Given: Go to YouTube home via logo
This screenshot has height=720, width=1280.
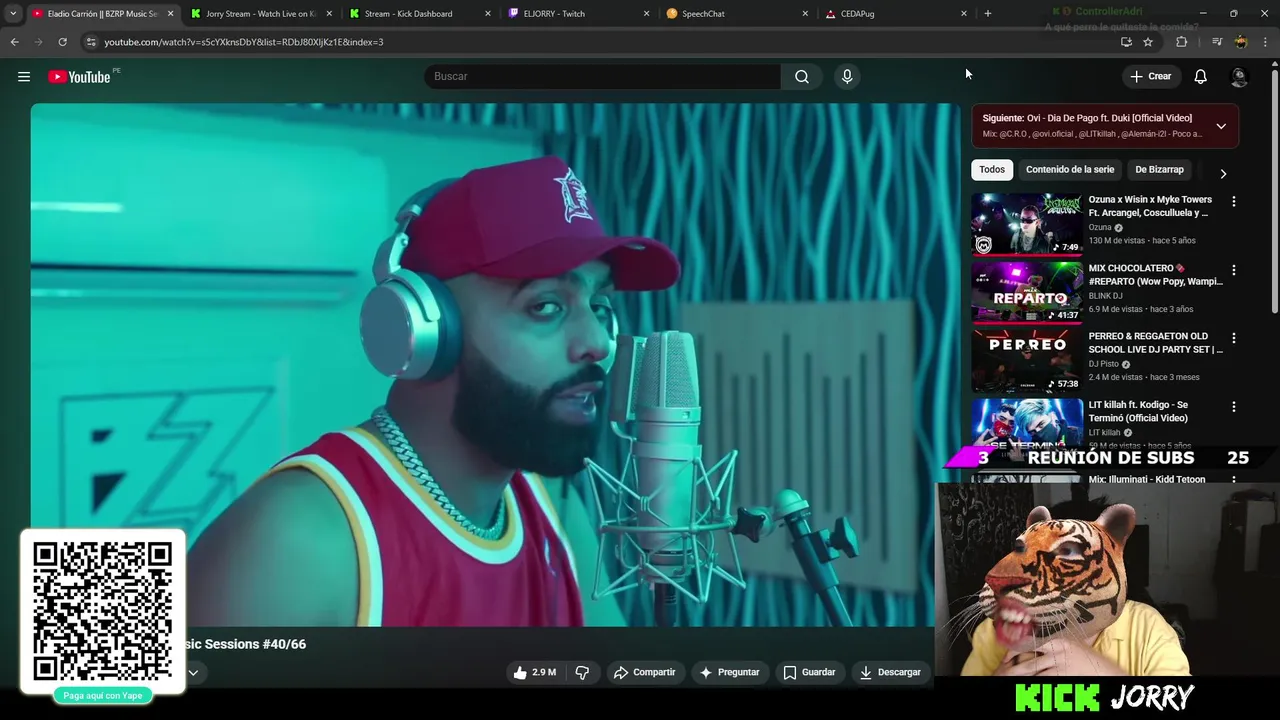Looking at the screenshot, I should (x=79, y=77).
